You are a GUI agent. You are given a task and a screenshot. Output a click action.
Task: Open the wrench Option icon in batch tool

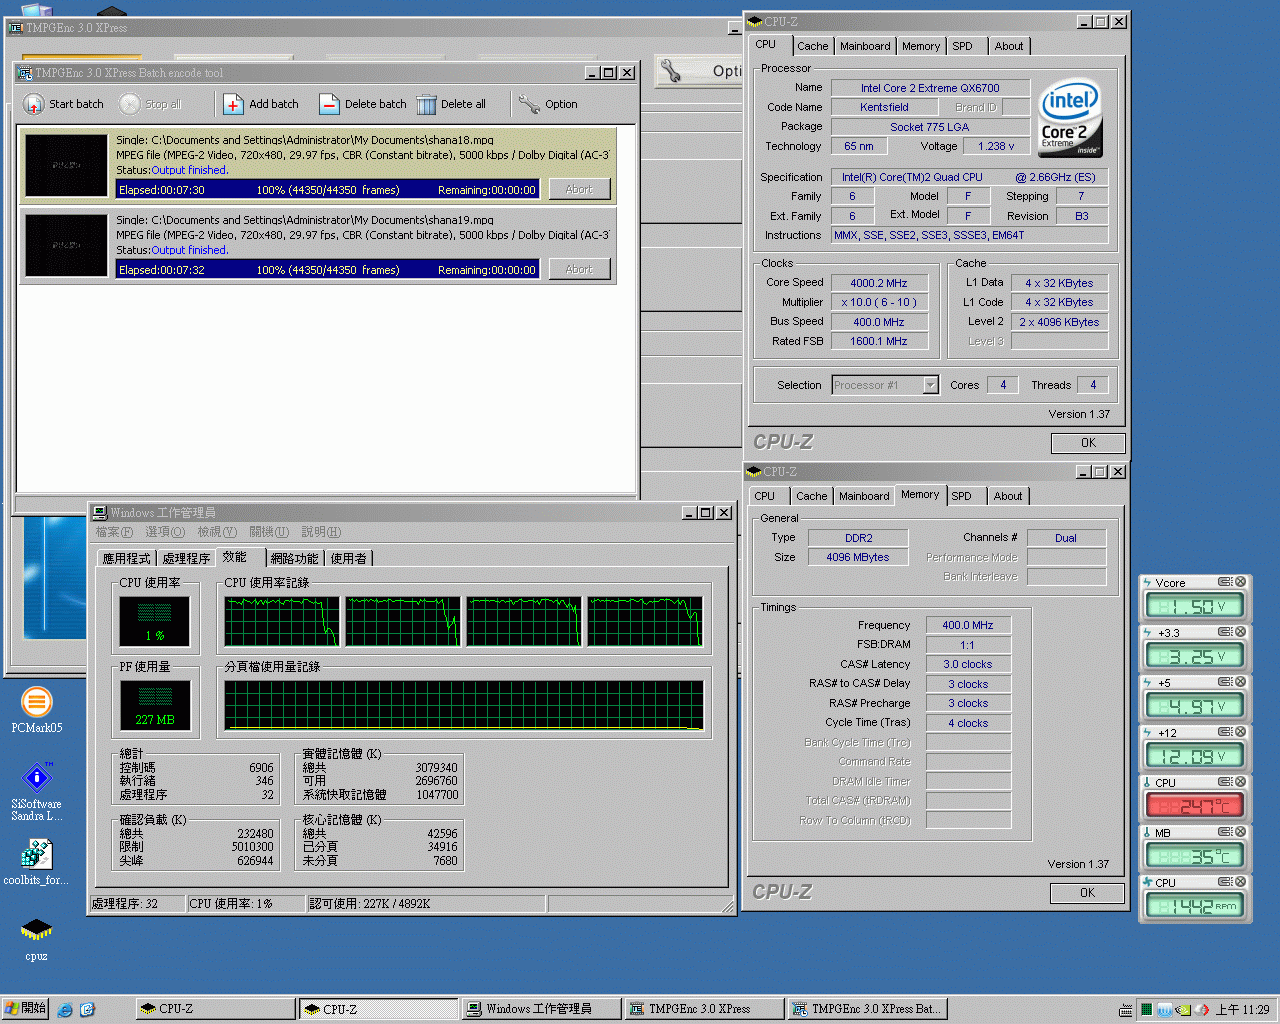(529, 104)
